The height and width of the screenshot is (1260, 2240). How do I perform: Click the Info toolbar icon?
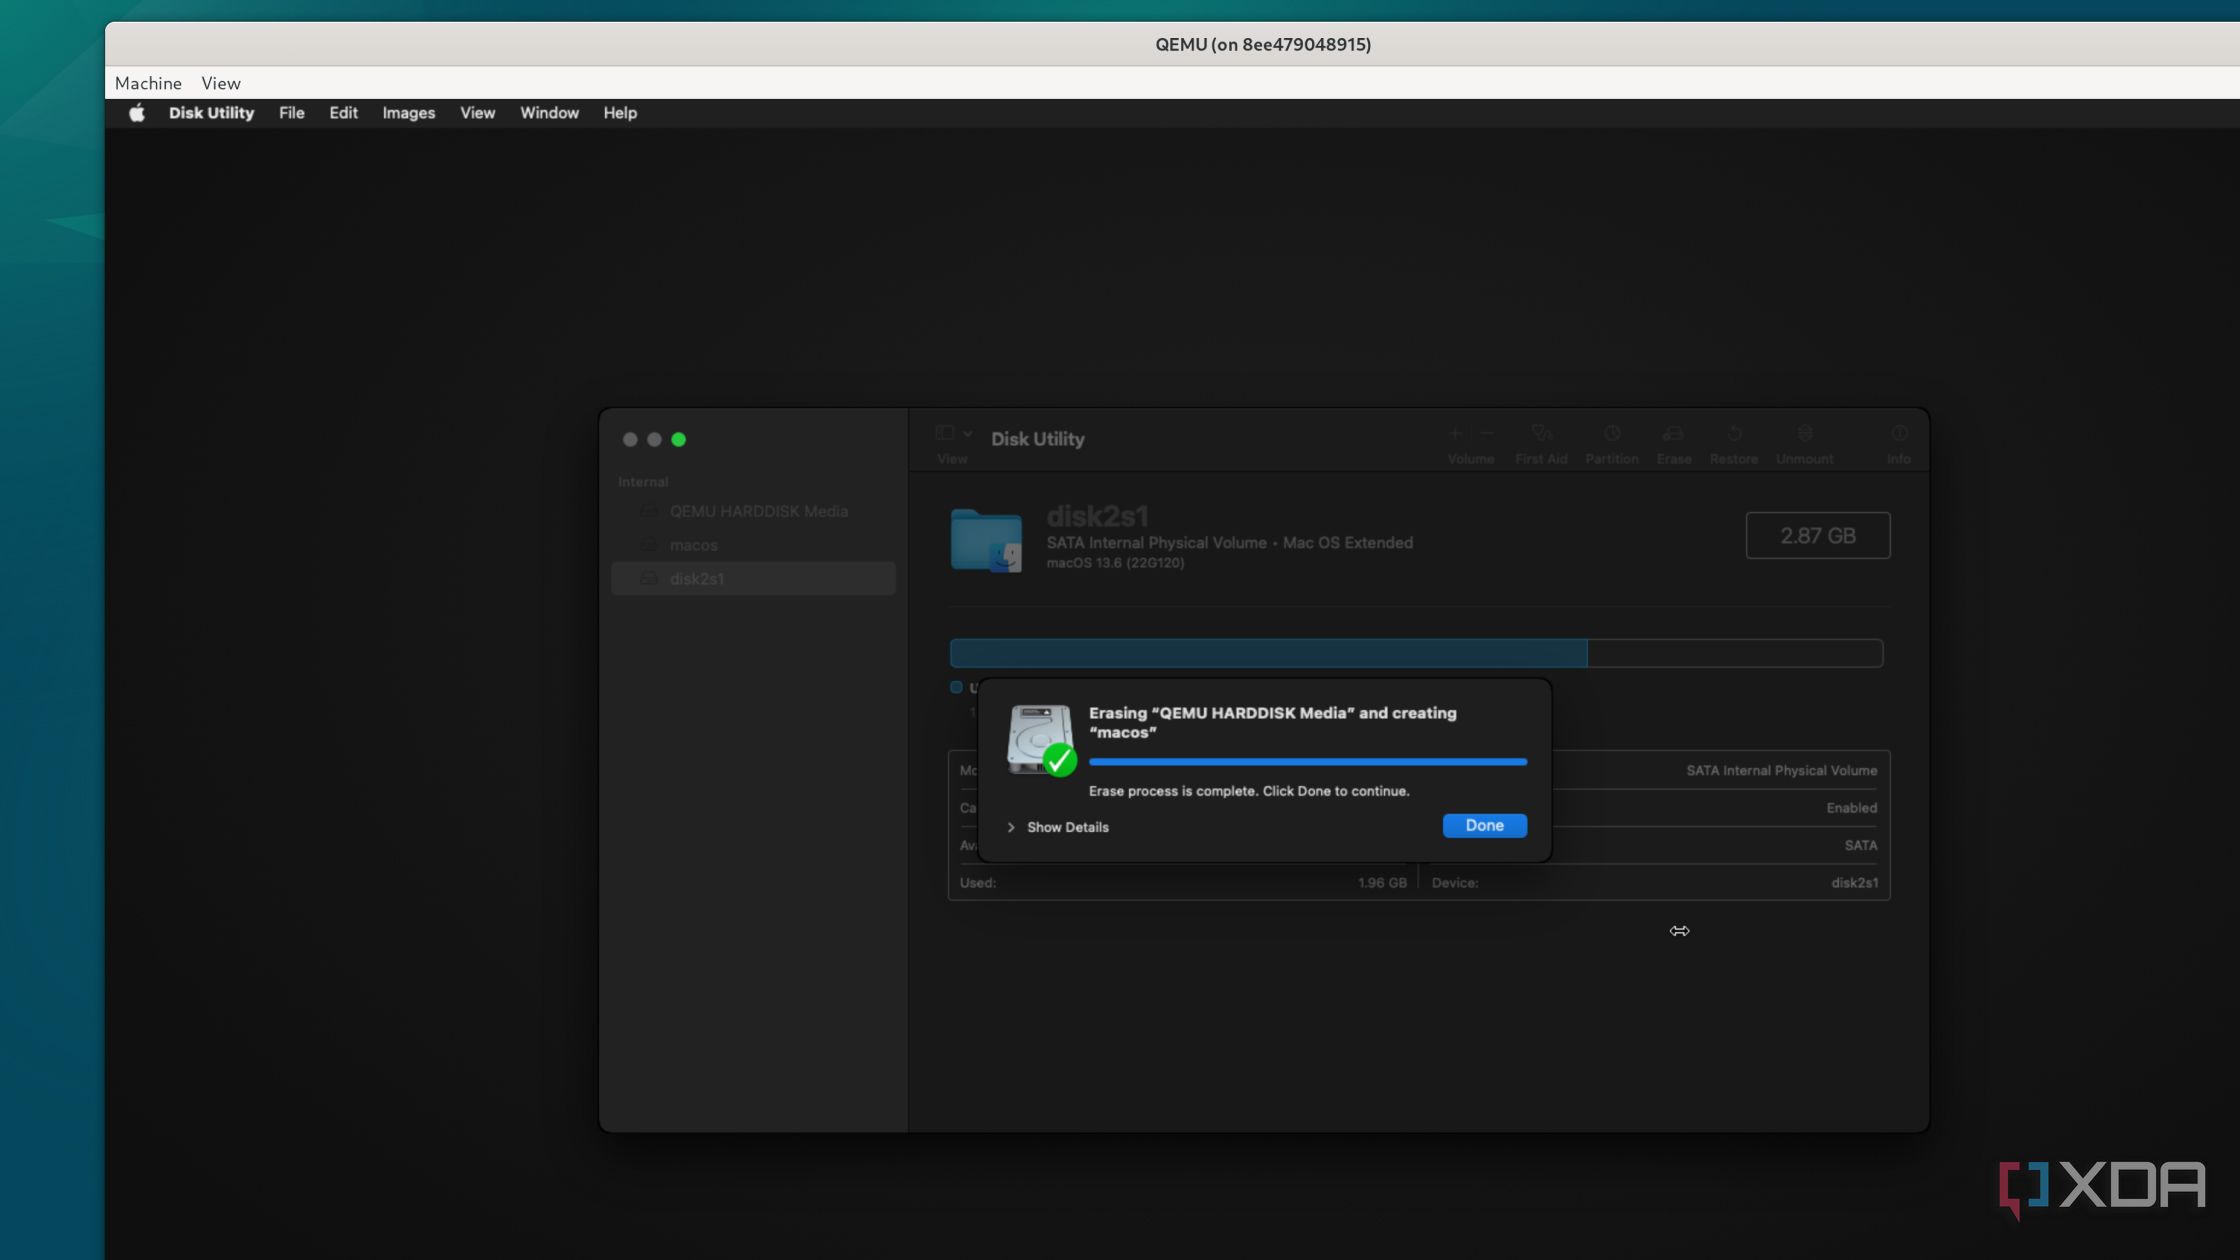click(x=1898, y=434)
